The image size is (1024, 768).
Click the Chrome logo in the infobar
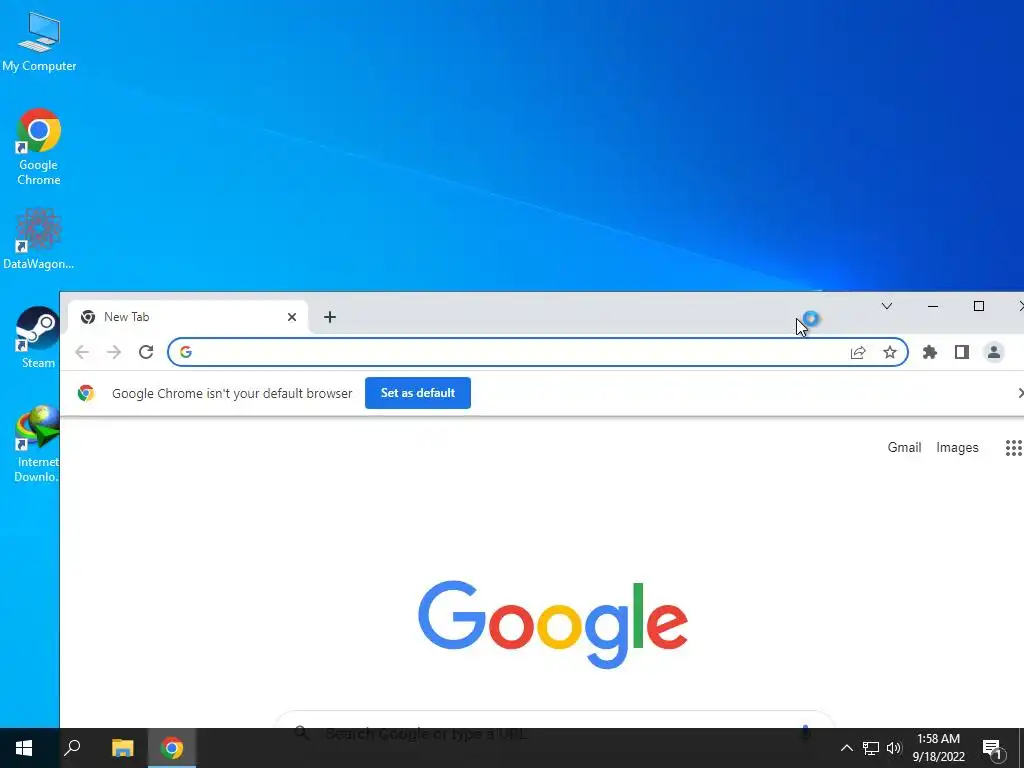click(x=86, y=393)
